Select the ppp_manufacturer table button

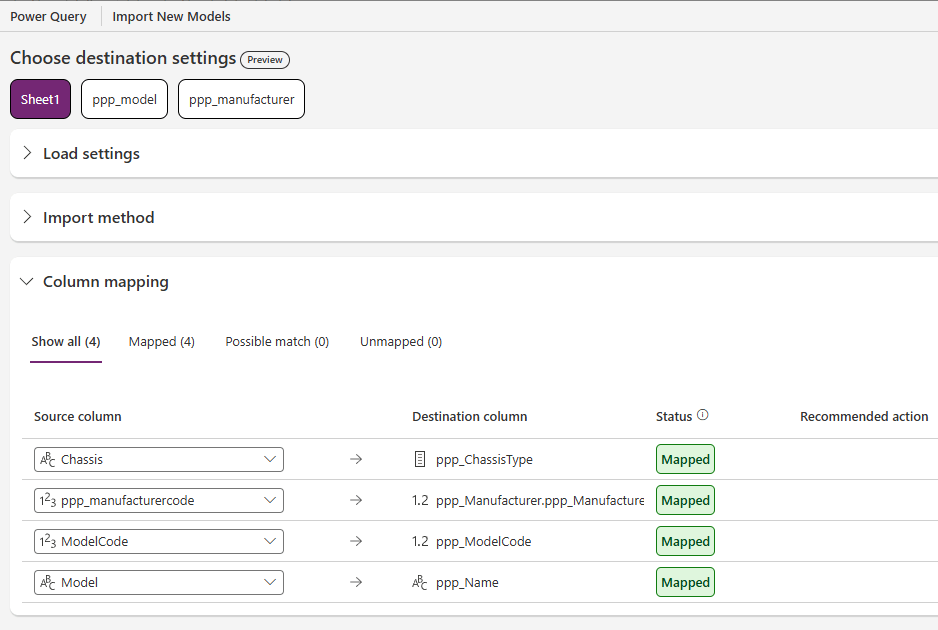pos(241,100)
